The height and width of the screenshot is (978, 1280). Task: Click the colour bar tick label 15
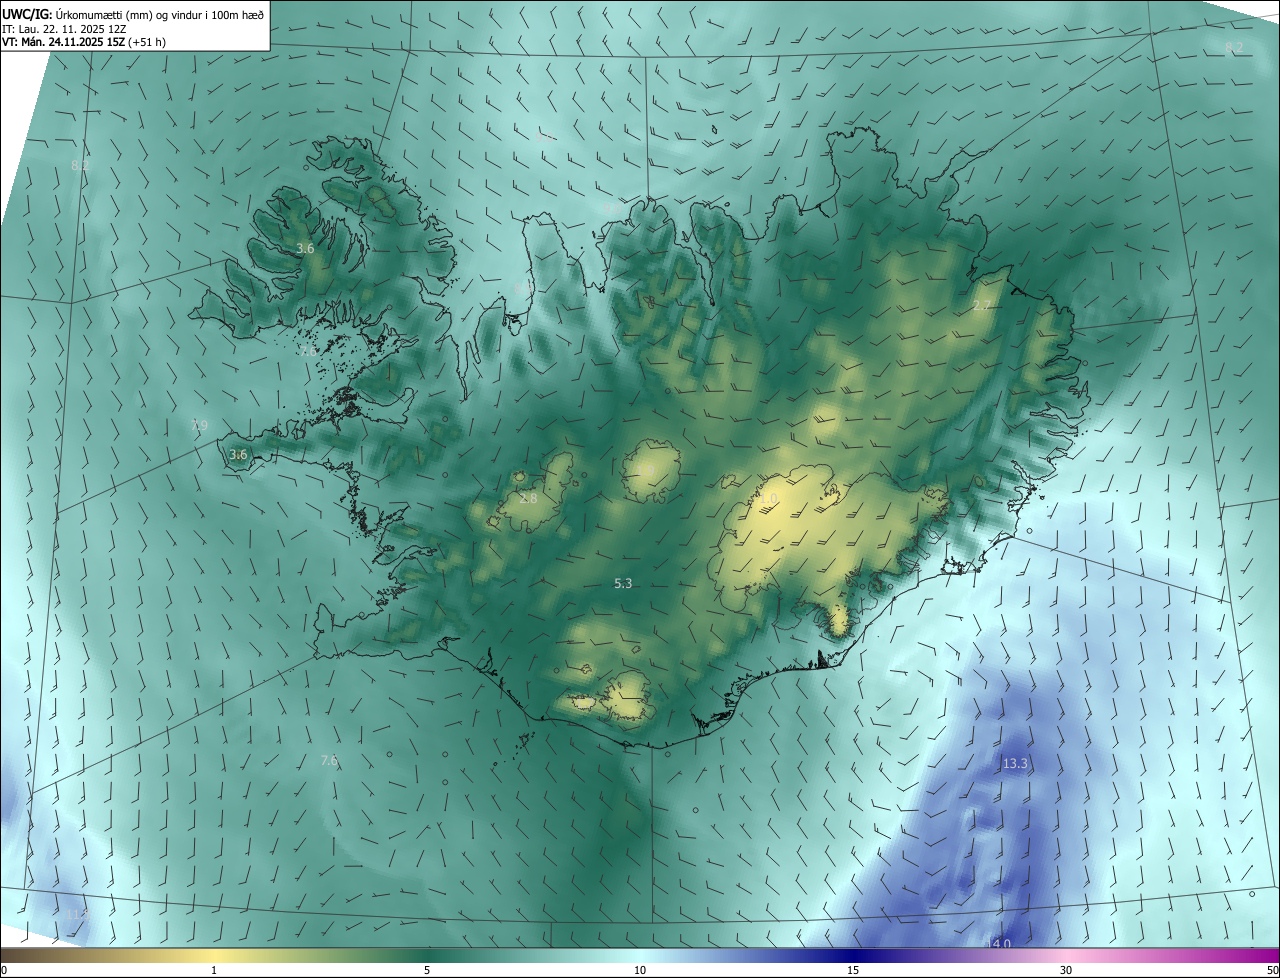[853, 970]
